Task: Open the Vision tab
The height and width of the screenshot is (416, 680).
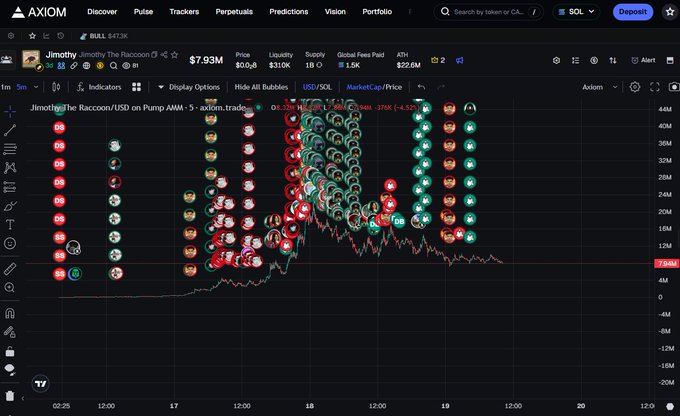Action: 335,12
